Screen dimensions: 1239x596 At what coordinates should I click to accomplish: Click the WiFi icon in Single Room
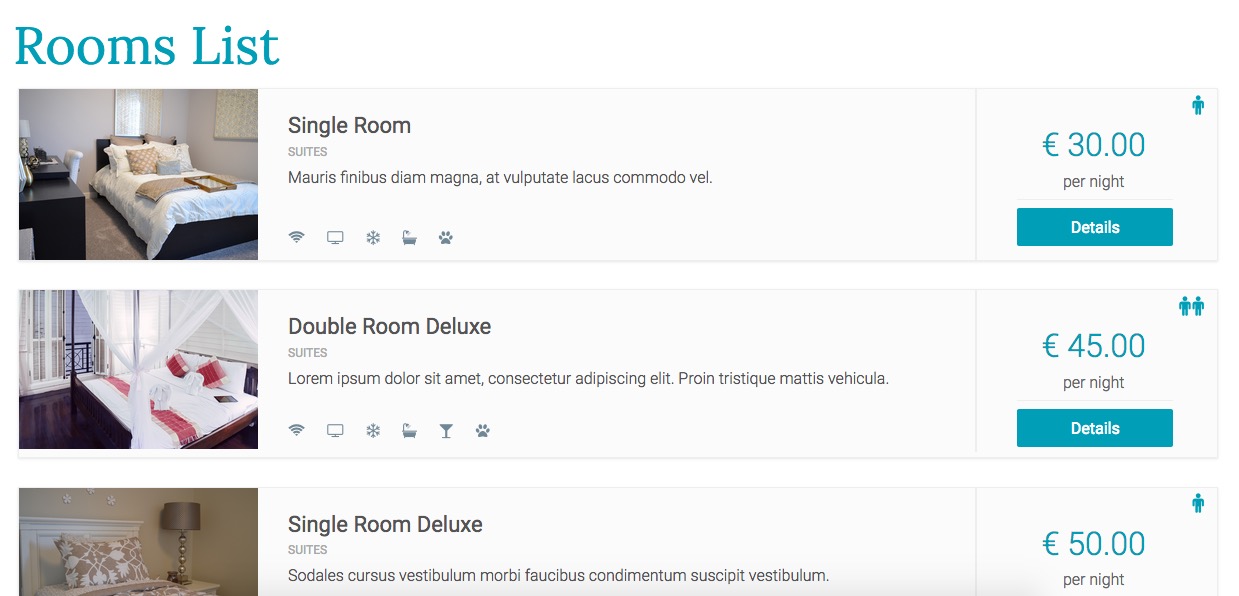point(296,238)
